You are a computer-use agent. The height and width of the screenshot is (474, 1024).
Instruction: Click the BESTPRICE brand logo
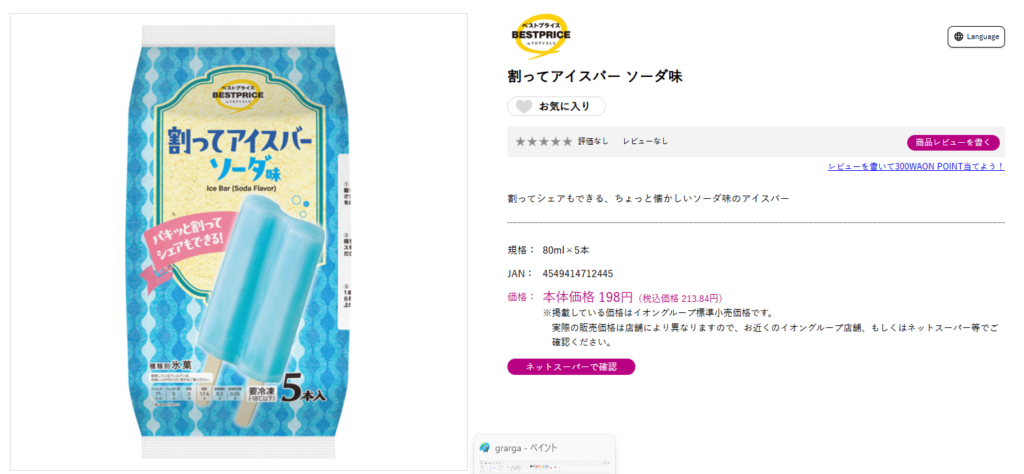pos(540,38)
